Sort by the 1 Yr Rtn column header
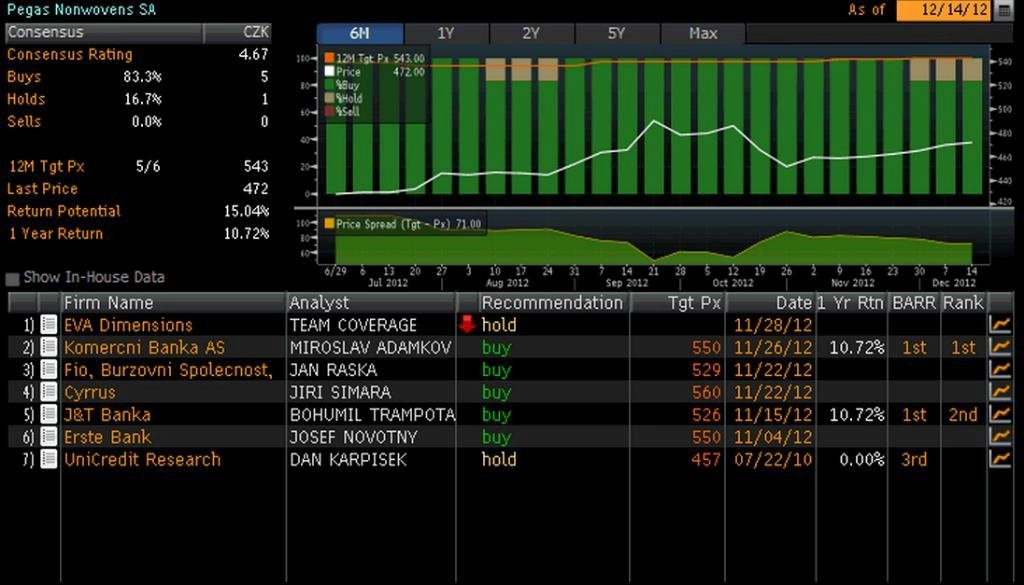 [x=850, y=303]
